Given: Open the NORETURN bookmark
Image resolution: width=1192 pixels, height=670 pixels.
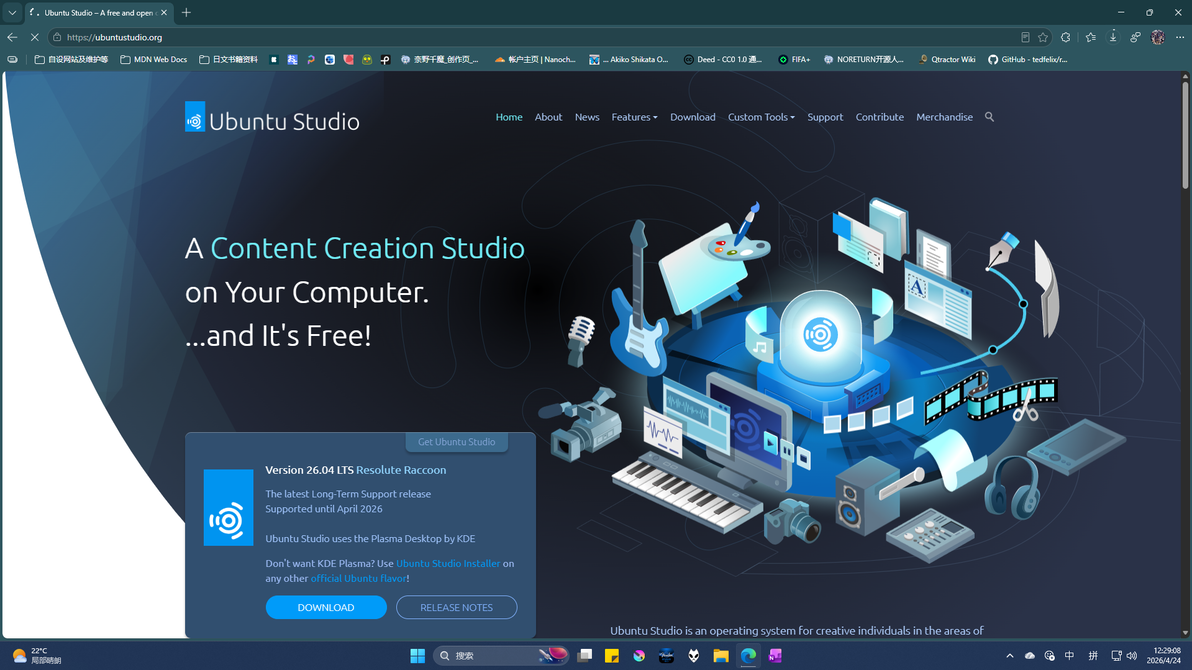Looking at the screenshot, I should pos(864,59).
